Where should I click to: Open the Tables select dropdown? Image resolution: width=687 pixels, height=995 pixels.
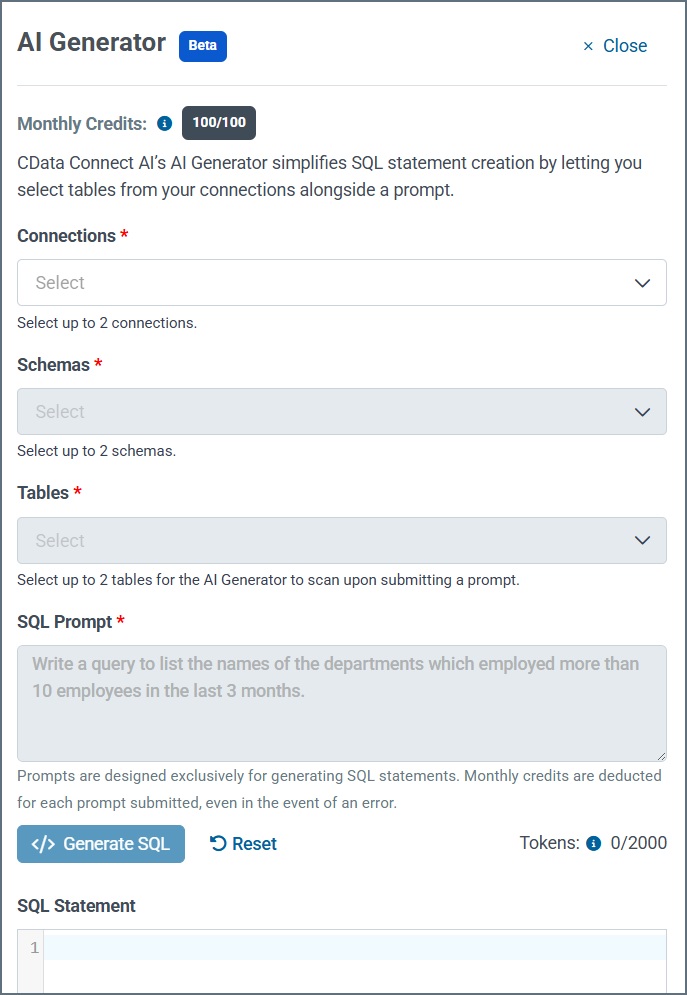pos(342,540)
